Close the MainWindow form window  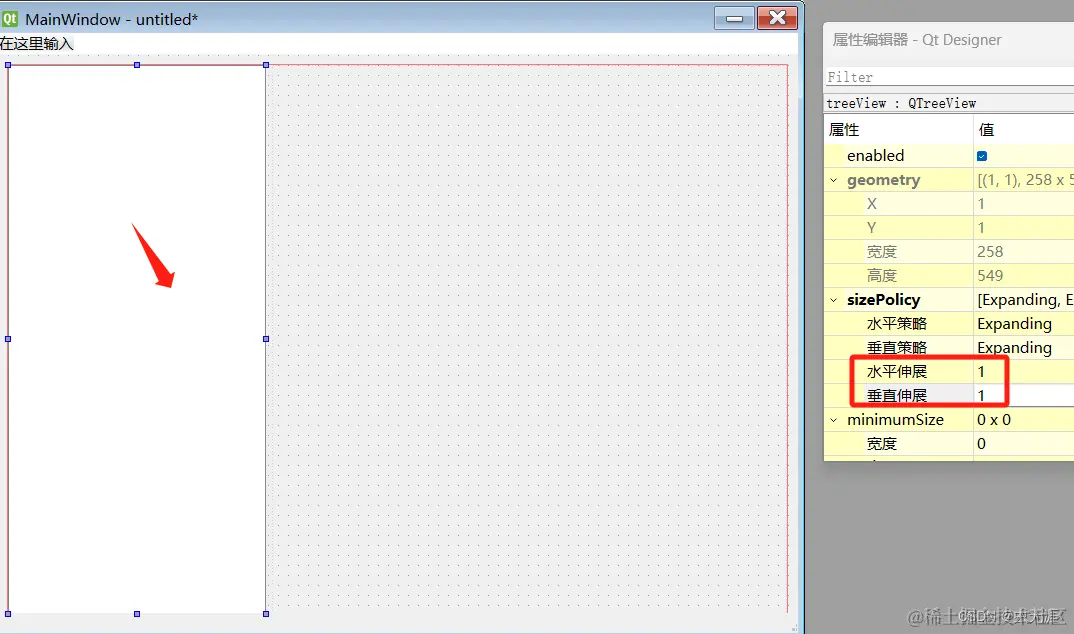click(x=777, y=18)
